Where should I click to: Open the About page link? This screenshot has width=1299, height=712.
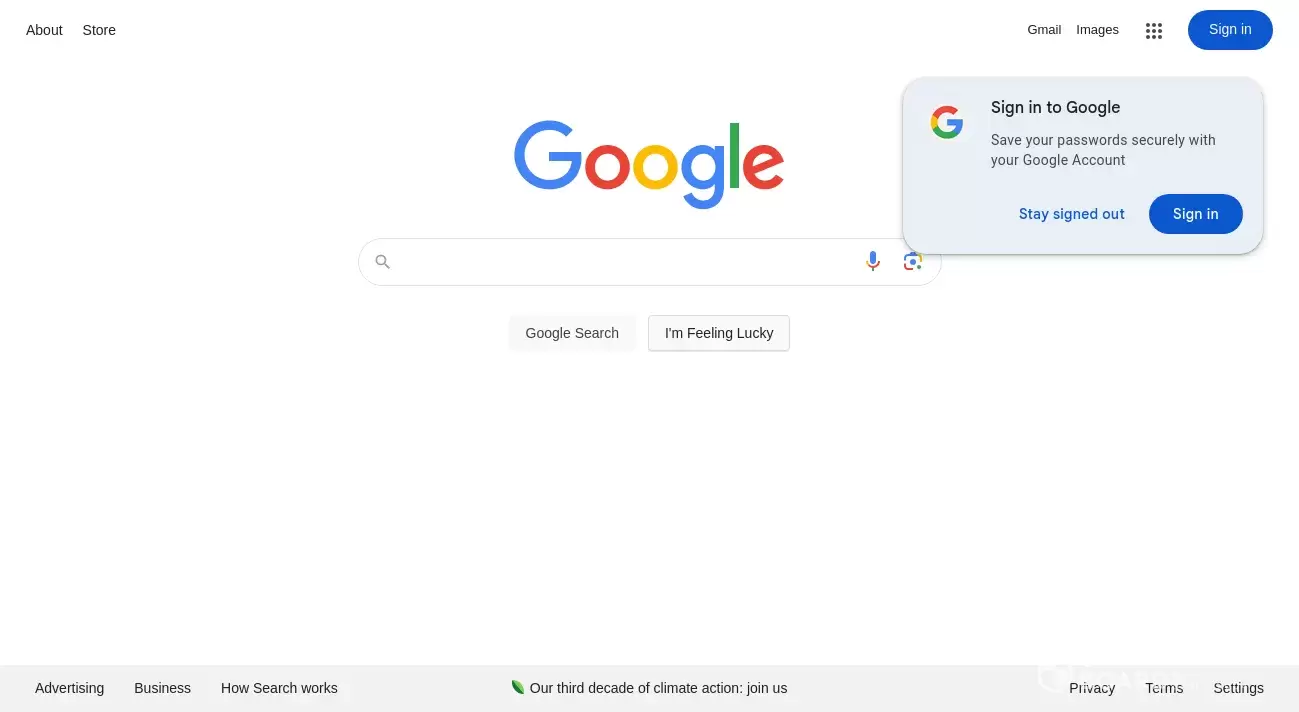click(44, 30)
